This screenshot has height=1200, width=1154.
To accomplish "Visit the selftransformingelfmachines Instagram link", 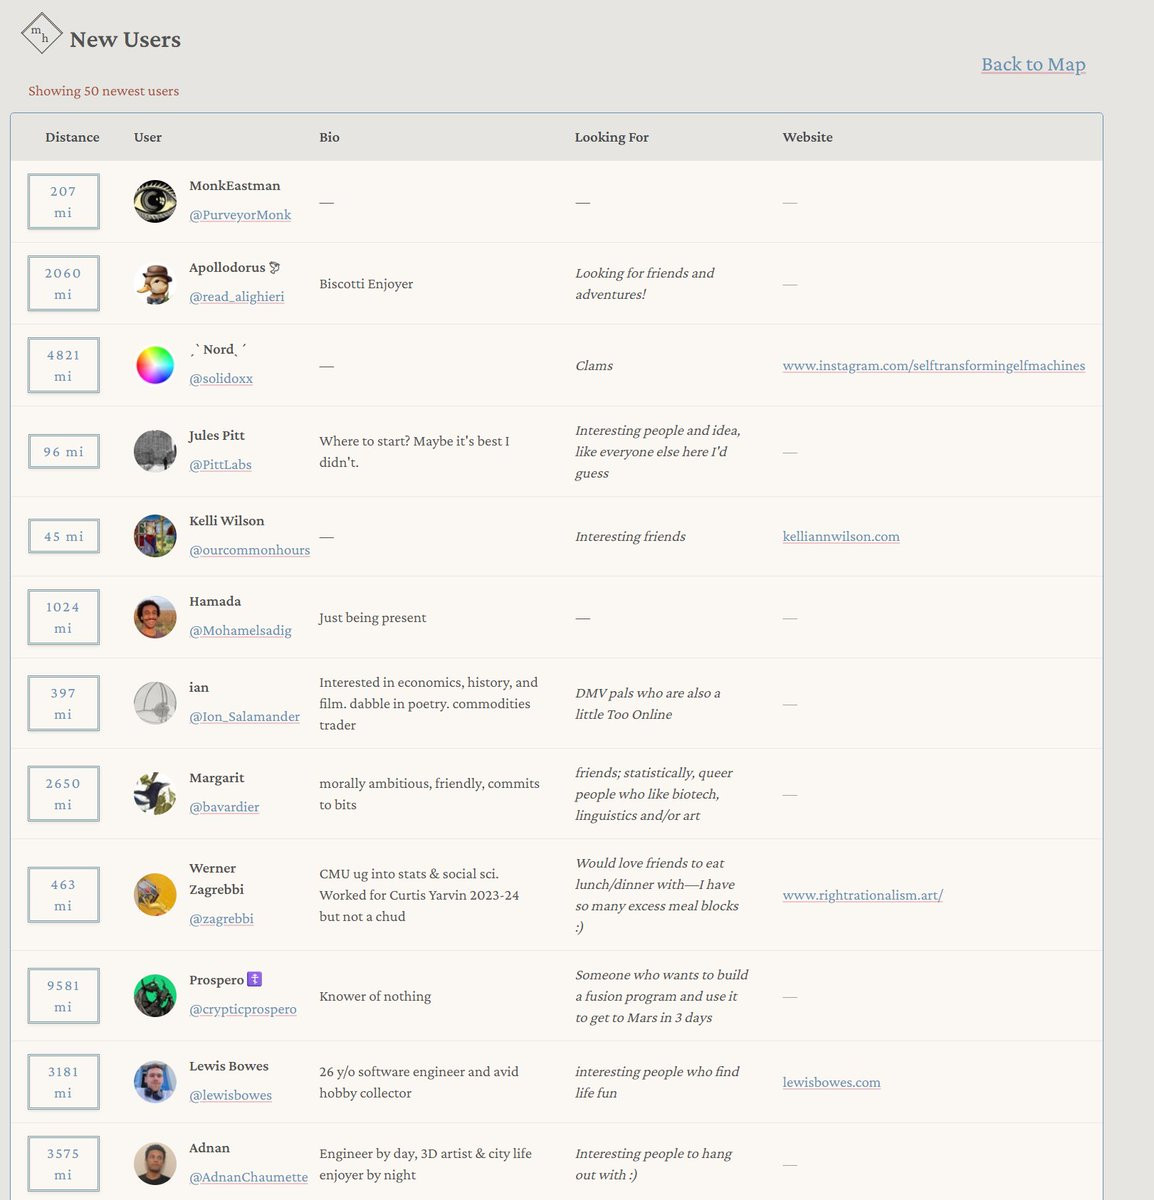I will point(934,366).
